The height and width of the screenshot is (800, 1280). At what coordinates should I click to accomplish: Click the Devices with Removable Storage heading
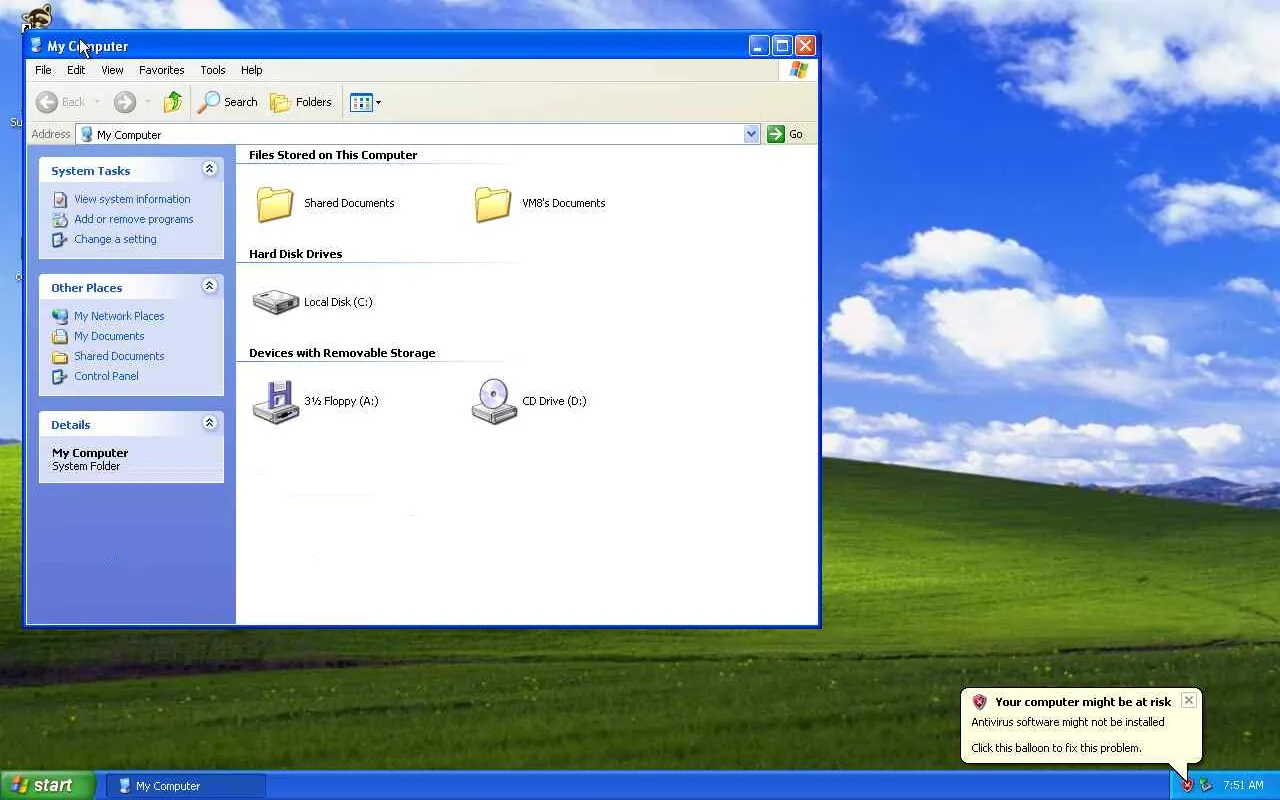[342, 353]
